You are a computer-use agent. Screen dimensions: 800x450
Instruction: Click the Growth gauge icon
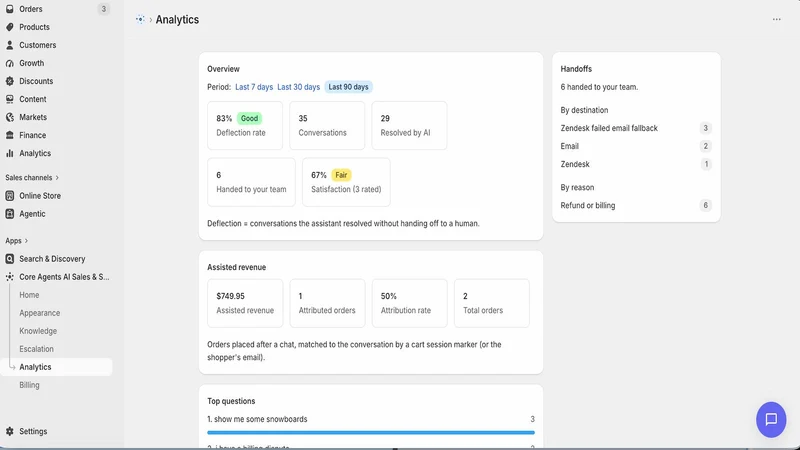tap(10, 63)
